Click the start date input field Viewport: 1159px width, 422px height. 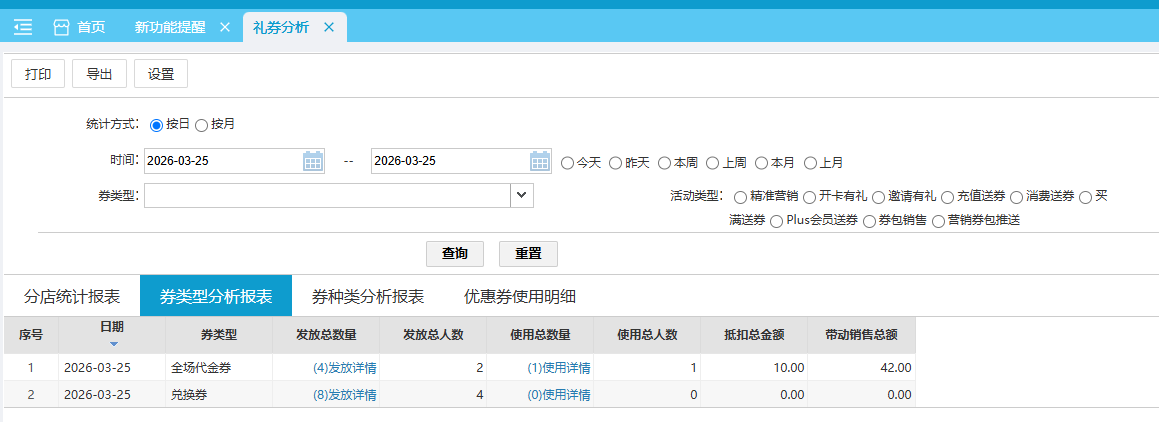[x=222, y=161]
